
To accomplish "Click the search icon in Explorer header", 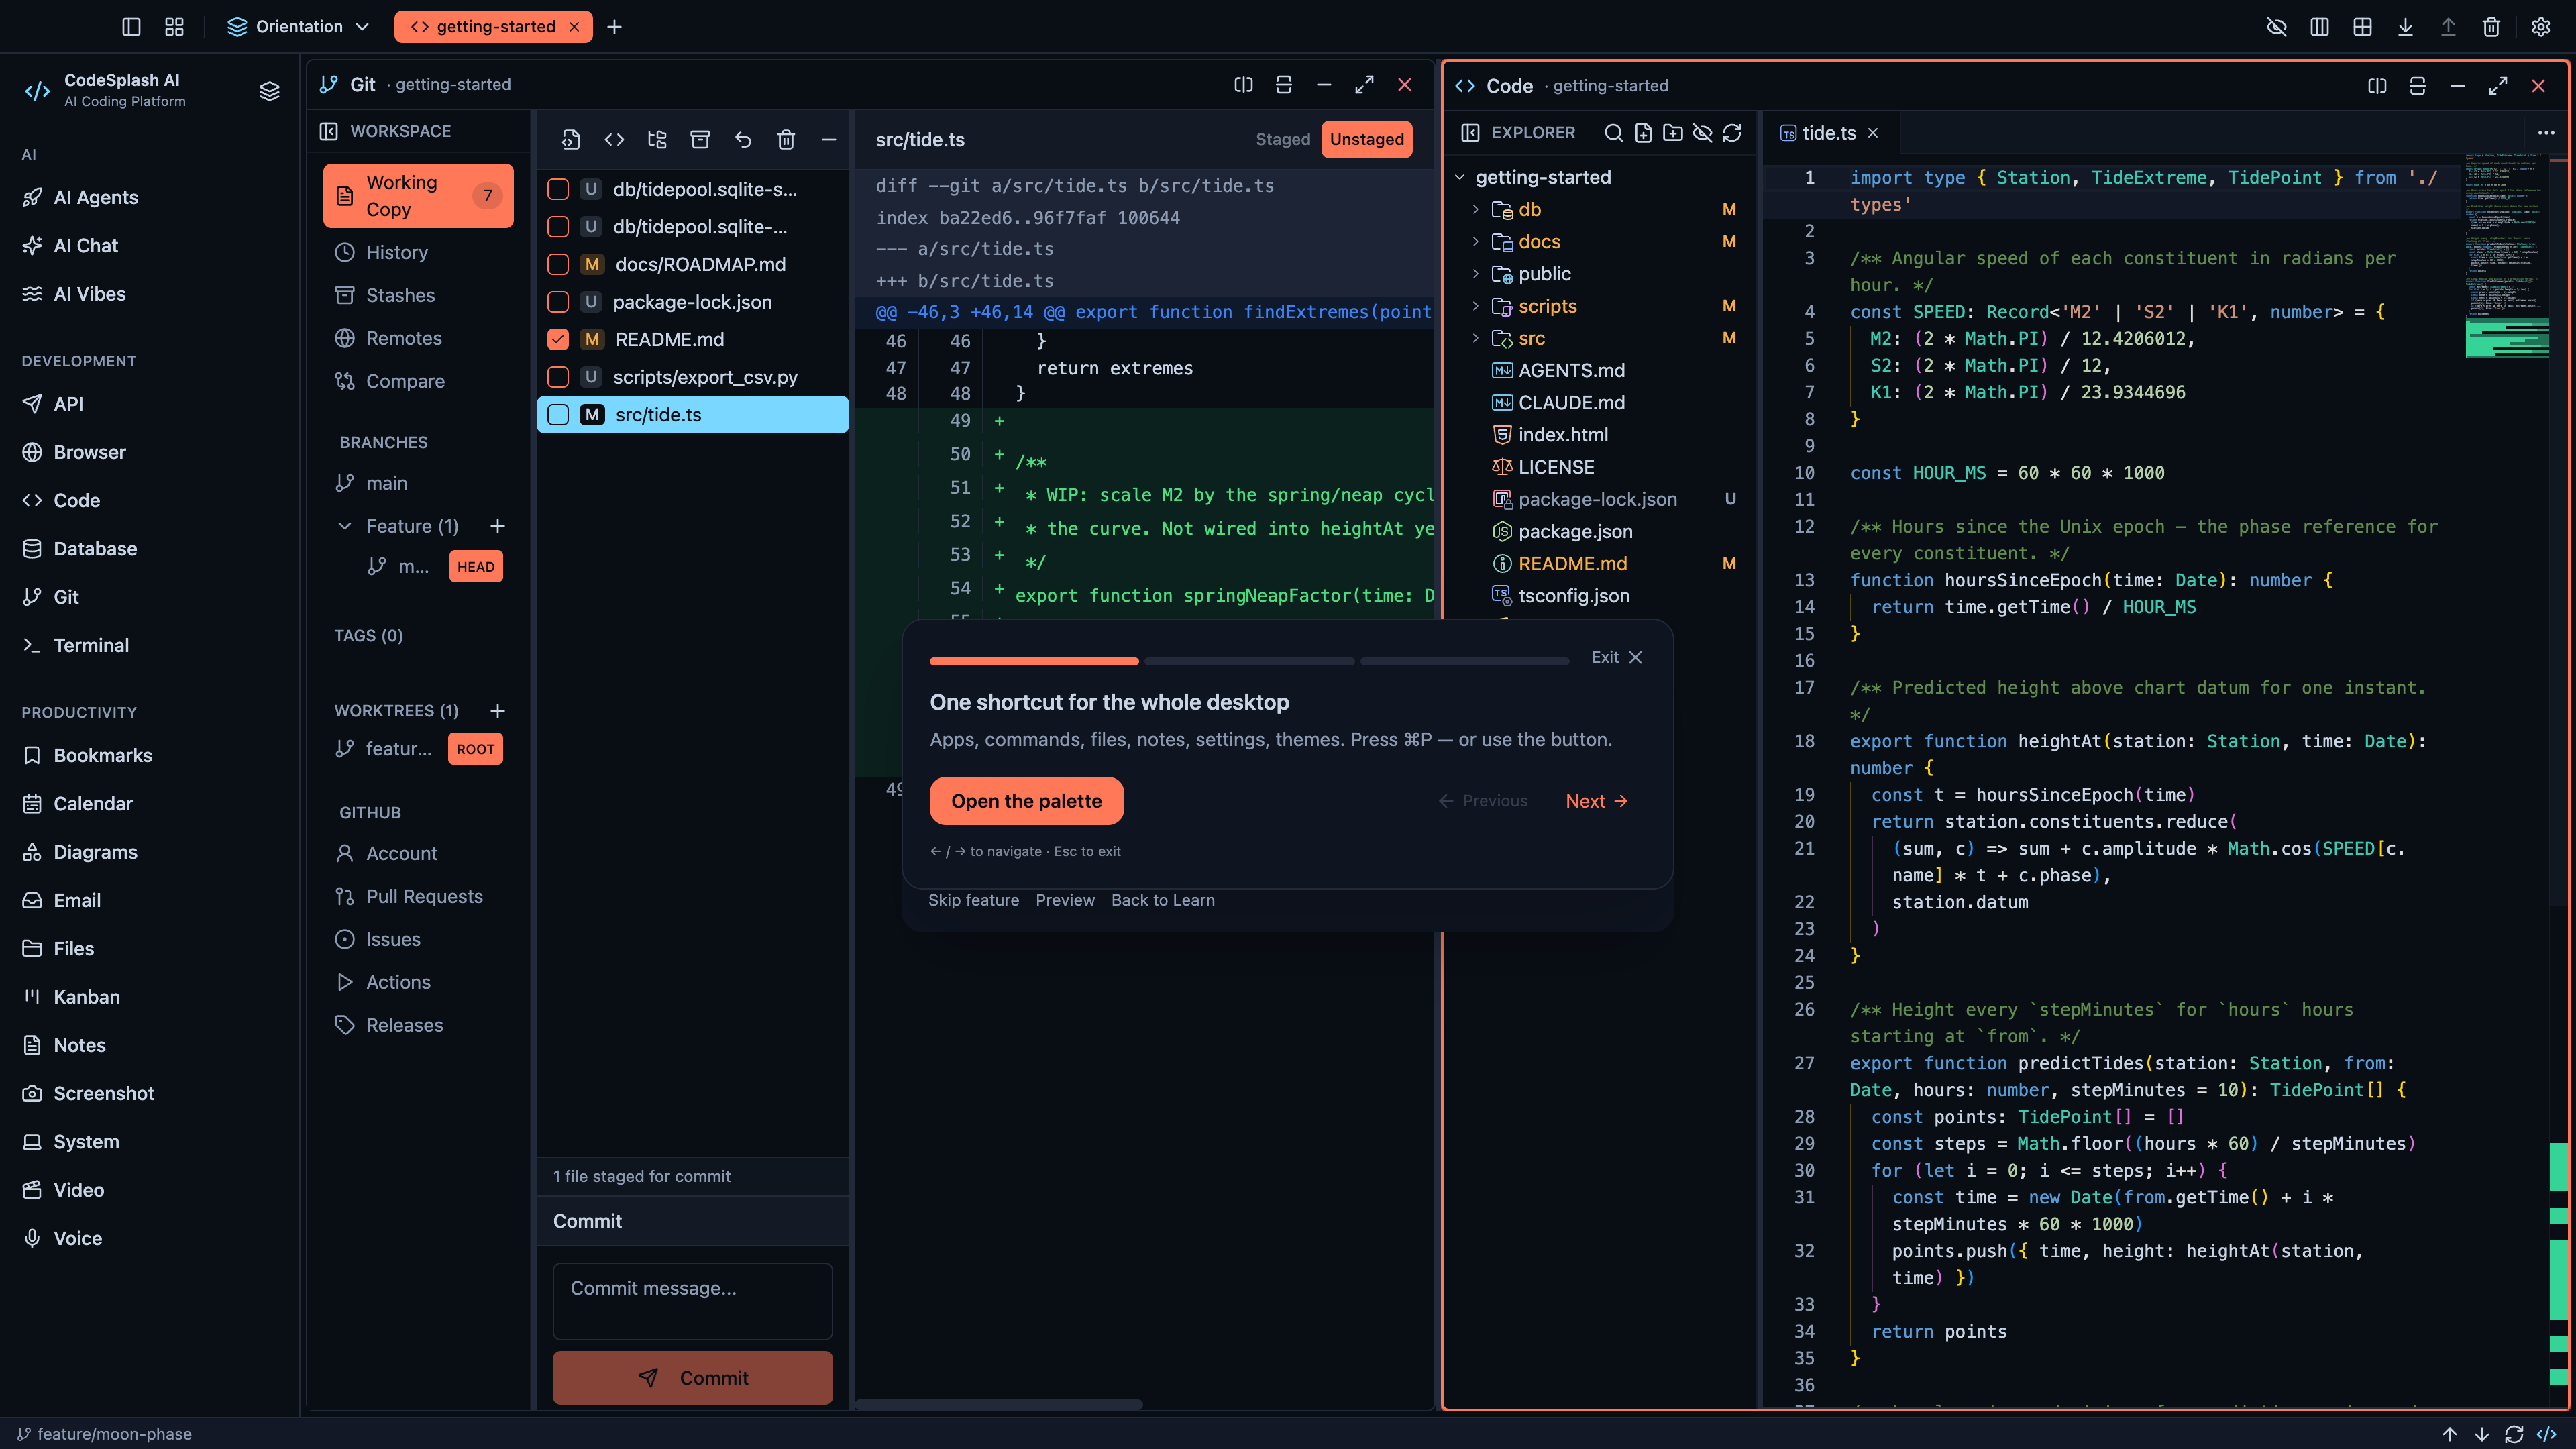I will (1613, 133).
